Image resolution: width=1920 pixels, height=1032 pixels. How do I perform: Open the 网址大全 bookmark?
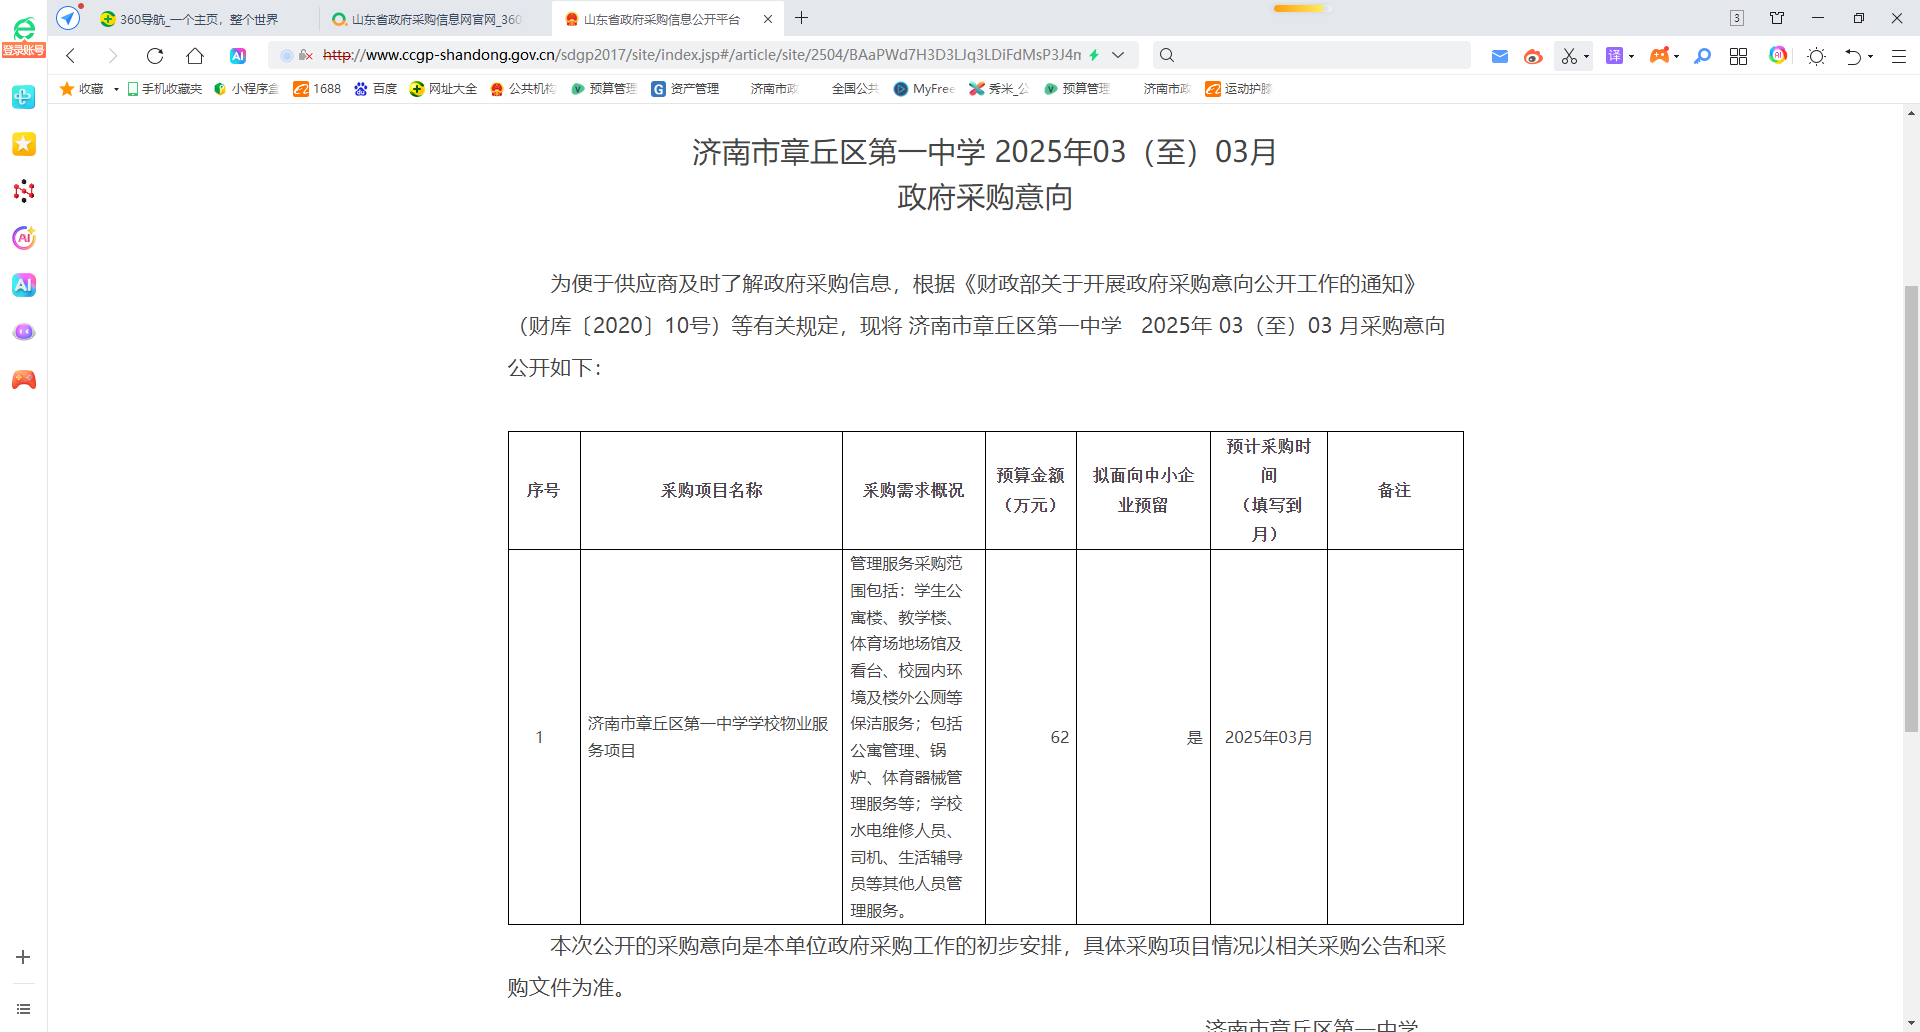pyautogui.click(x=443, y=89)
